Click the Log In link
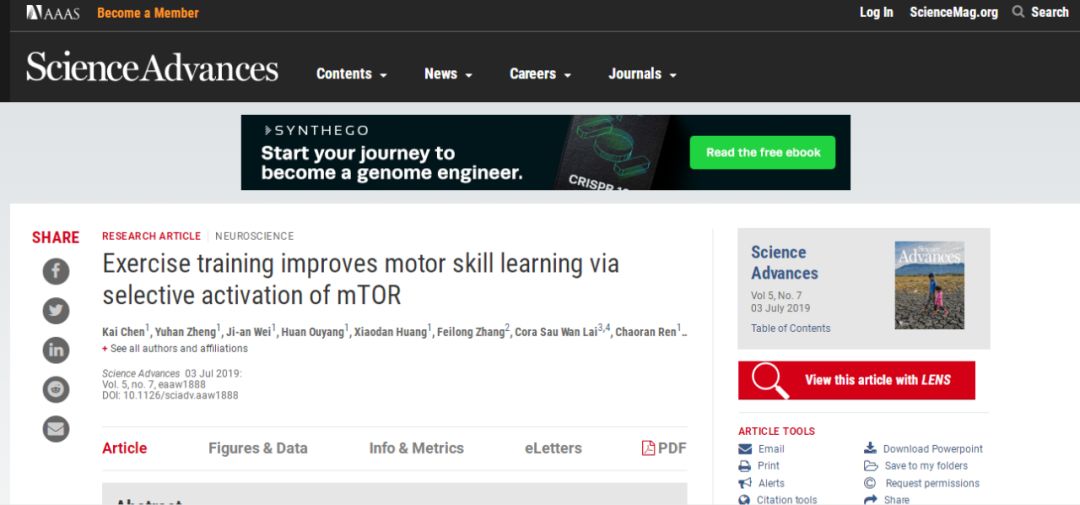This screenshot has width=1080, height=505. click(x=876, y=12)
